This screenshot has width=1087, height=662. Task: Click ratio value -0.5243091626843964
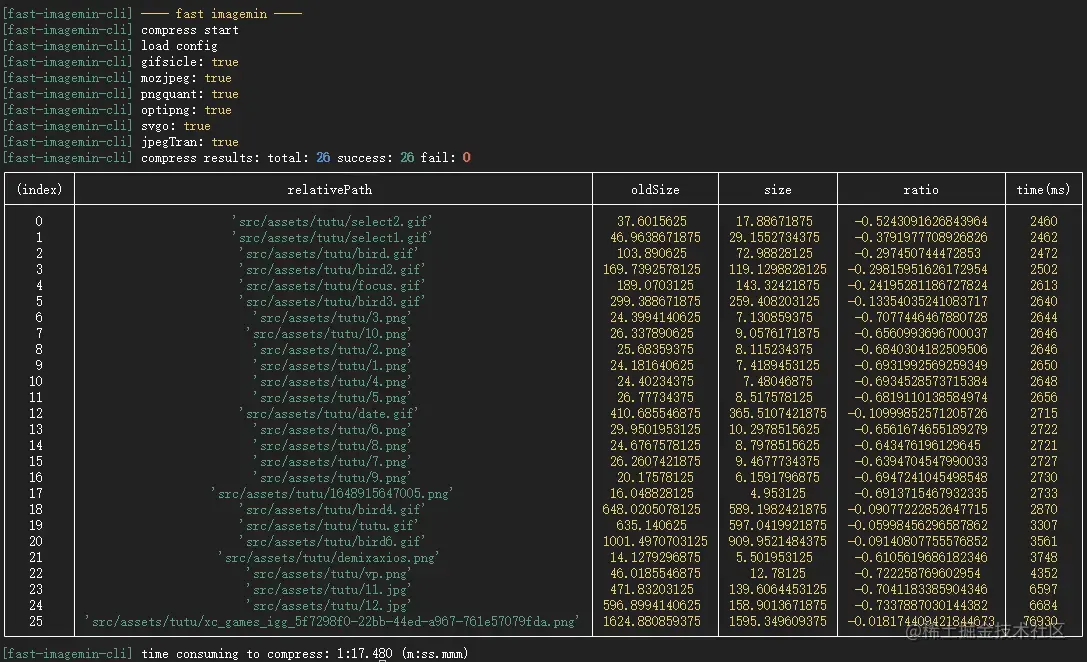point(921,221)
